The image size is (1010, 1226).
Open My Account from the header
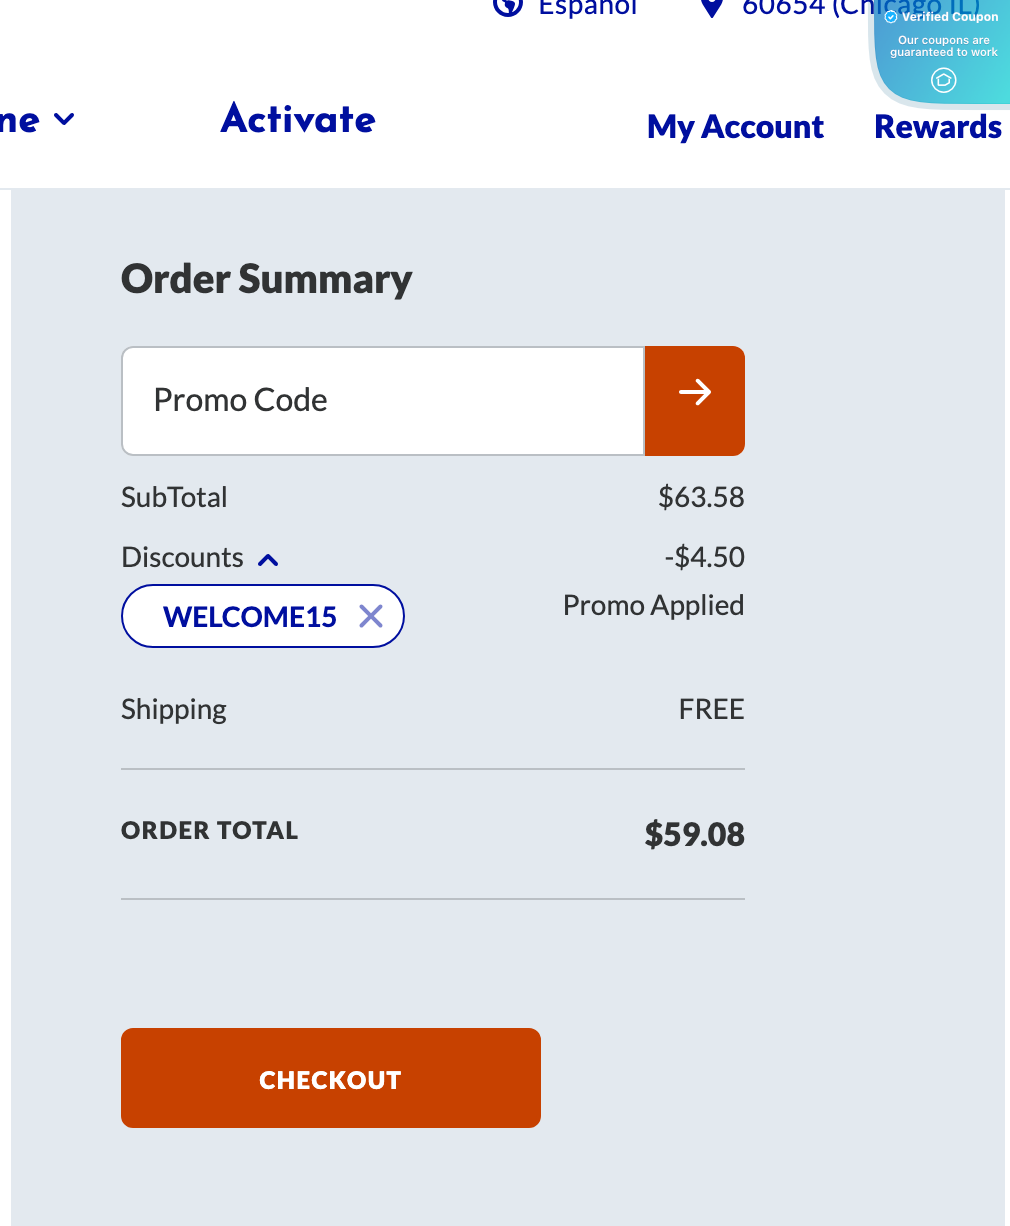(x=735, y=127)
